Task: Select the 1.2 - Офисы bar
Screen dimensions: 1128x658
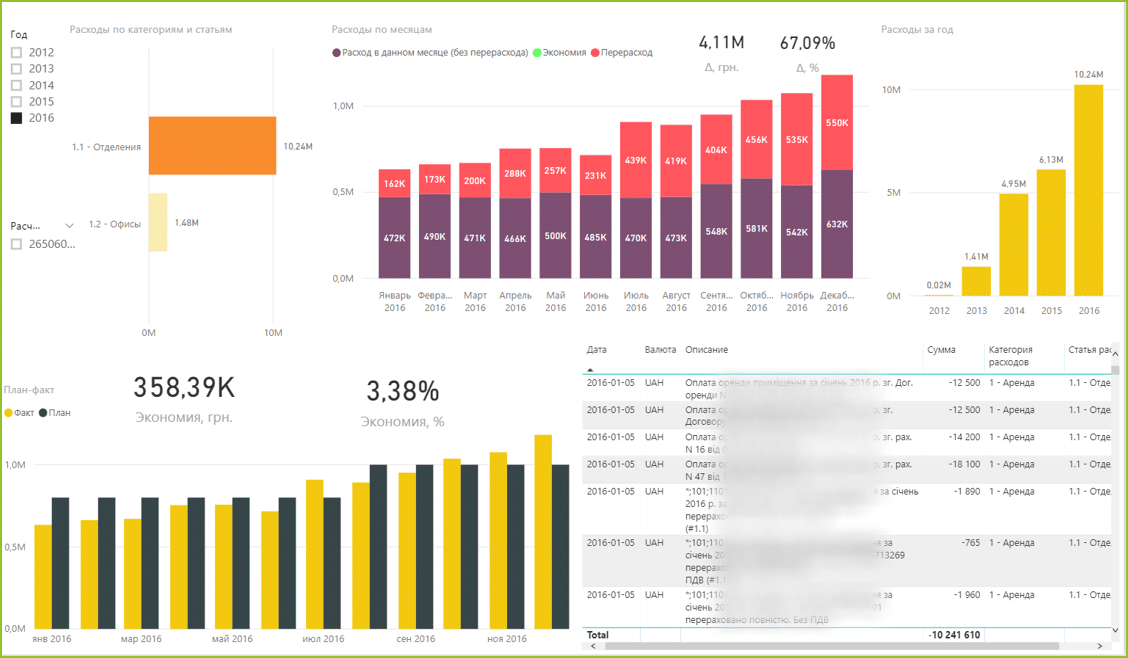Action: click(x=158, y=222)
